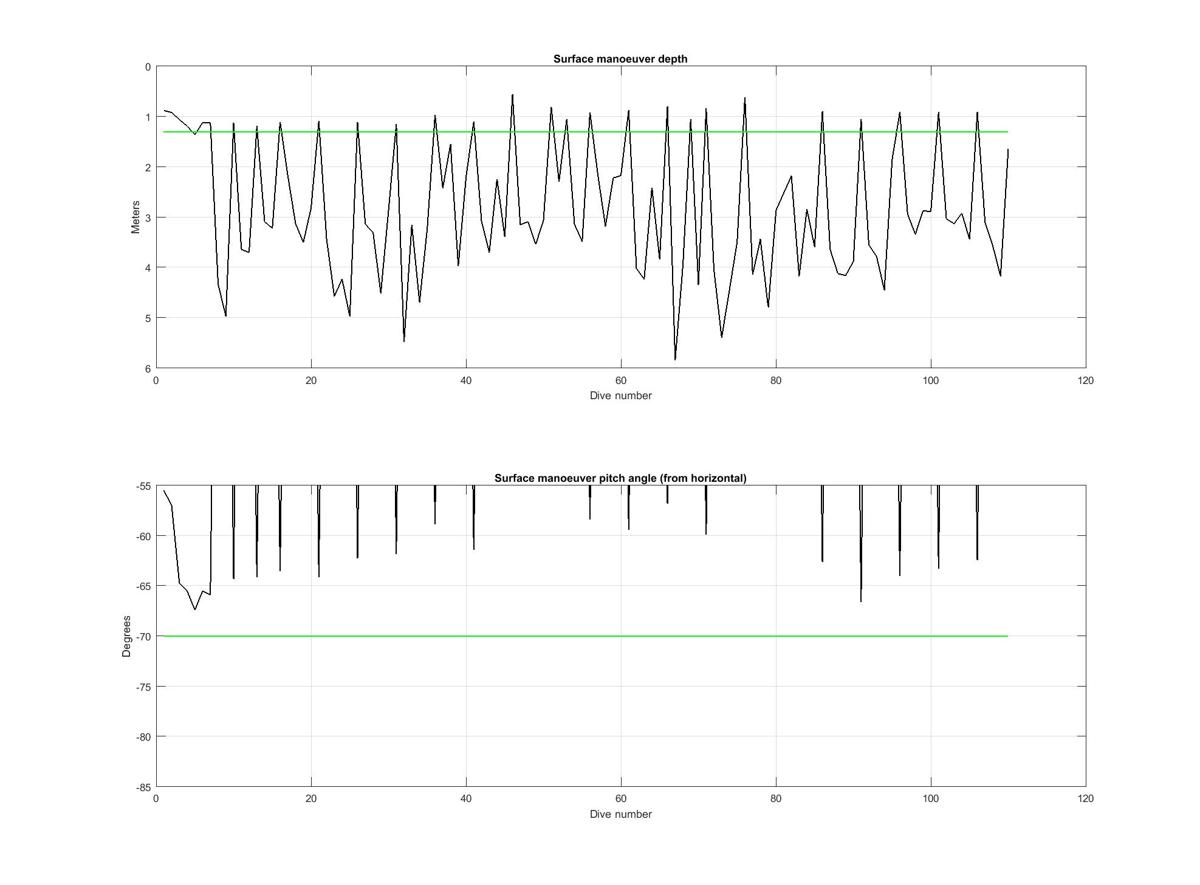Viewport: 1200px width, 885px height.
Task: Click x-axis tick "80" on the pitch angle plot
Action: (x=776, y=799)
